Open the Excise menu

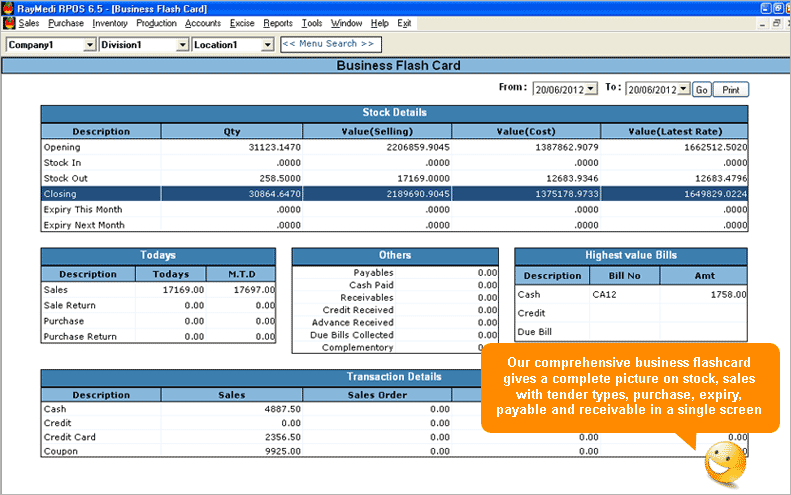pos(243,22)
